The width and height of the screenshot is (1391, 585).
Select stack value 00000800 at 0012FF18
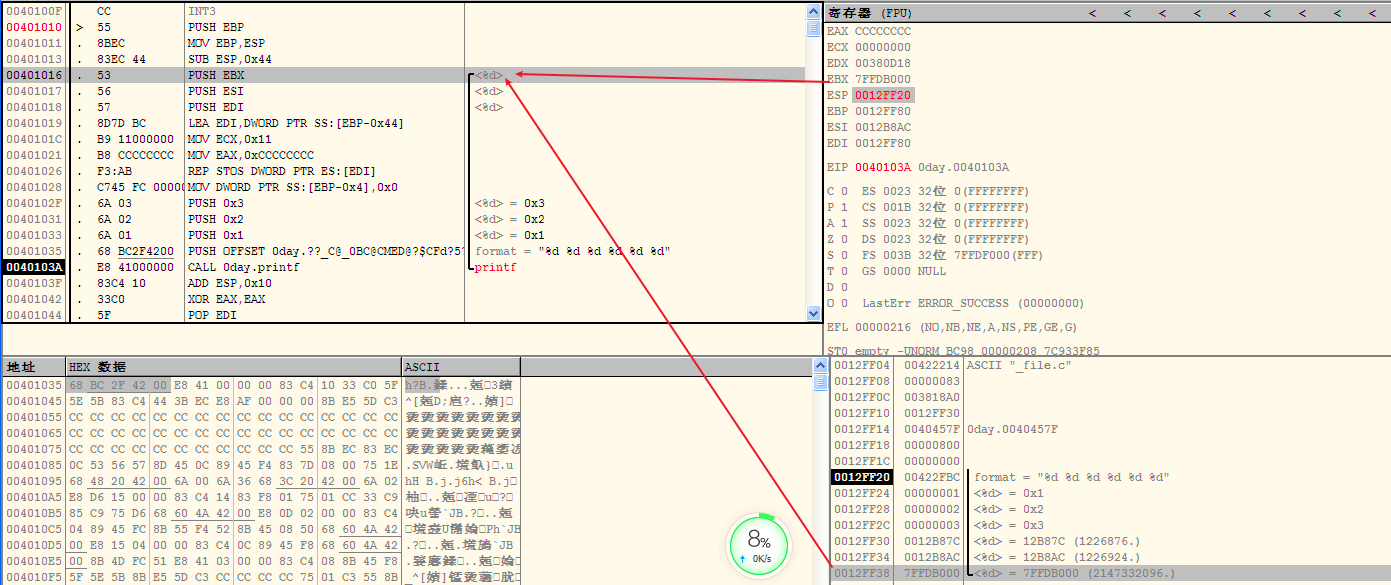pyautogui.click(x=931, y=445)
